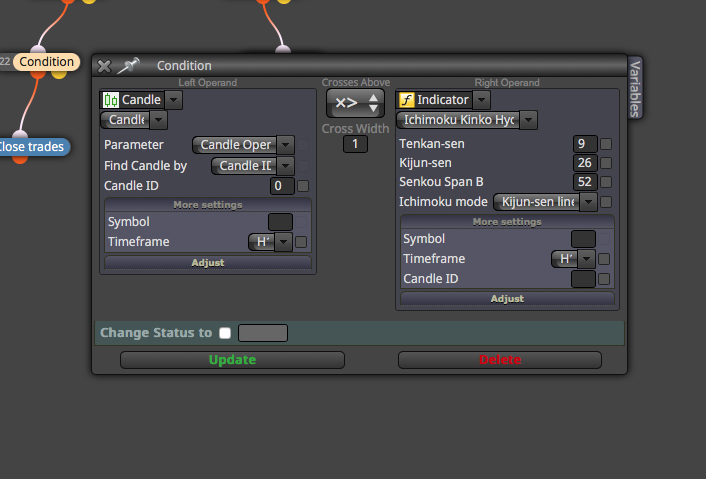This screenshot has height=479, width=706.
Task: Click orange connector below Close trades node
Action: click(x=20, y=159)
